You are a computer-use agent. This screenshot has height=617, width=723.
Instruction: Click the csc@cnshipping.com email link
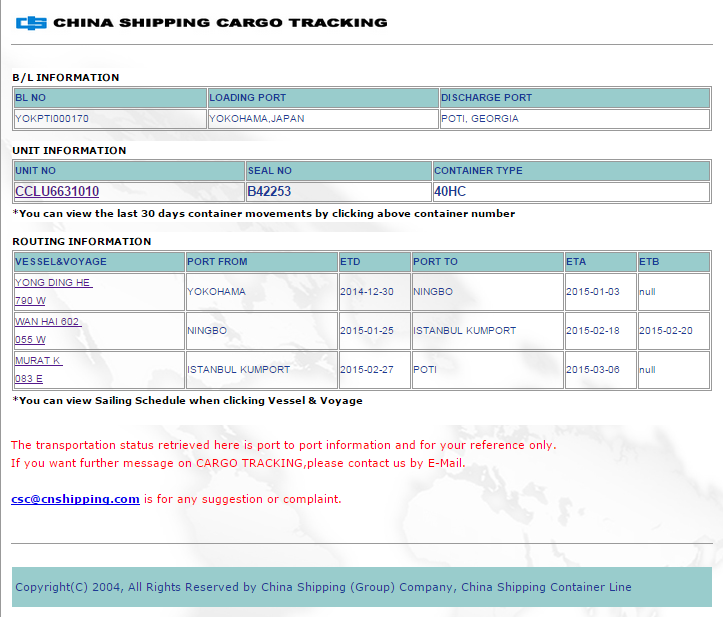tap(75, 499)
